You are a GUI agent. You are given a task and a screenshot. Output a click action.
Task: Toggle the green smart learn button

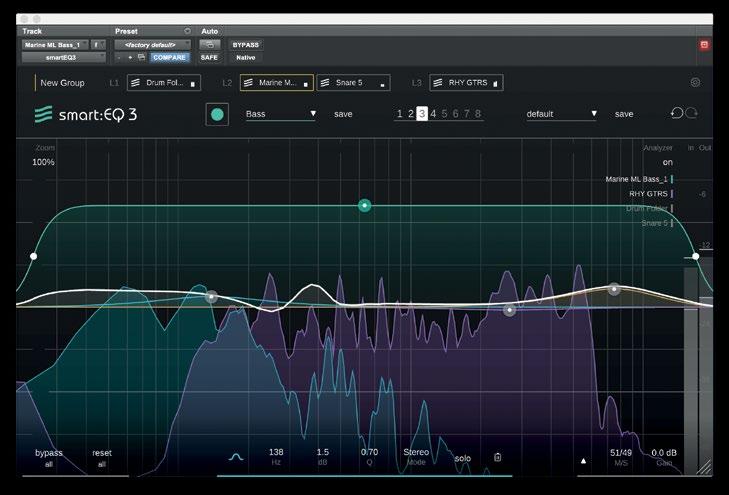217,114
